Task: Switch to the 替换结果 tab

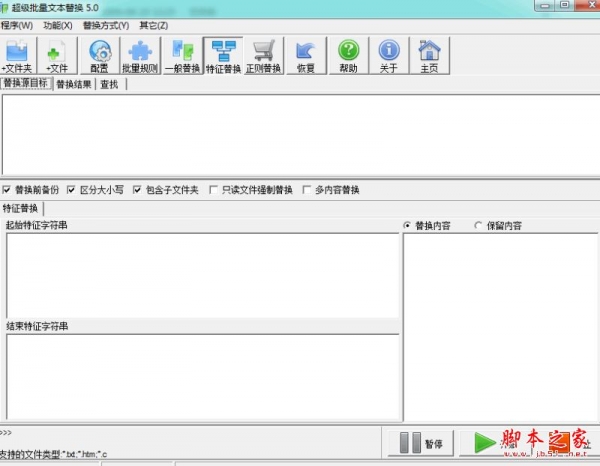Action: (x=74, y=84)
